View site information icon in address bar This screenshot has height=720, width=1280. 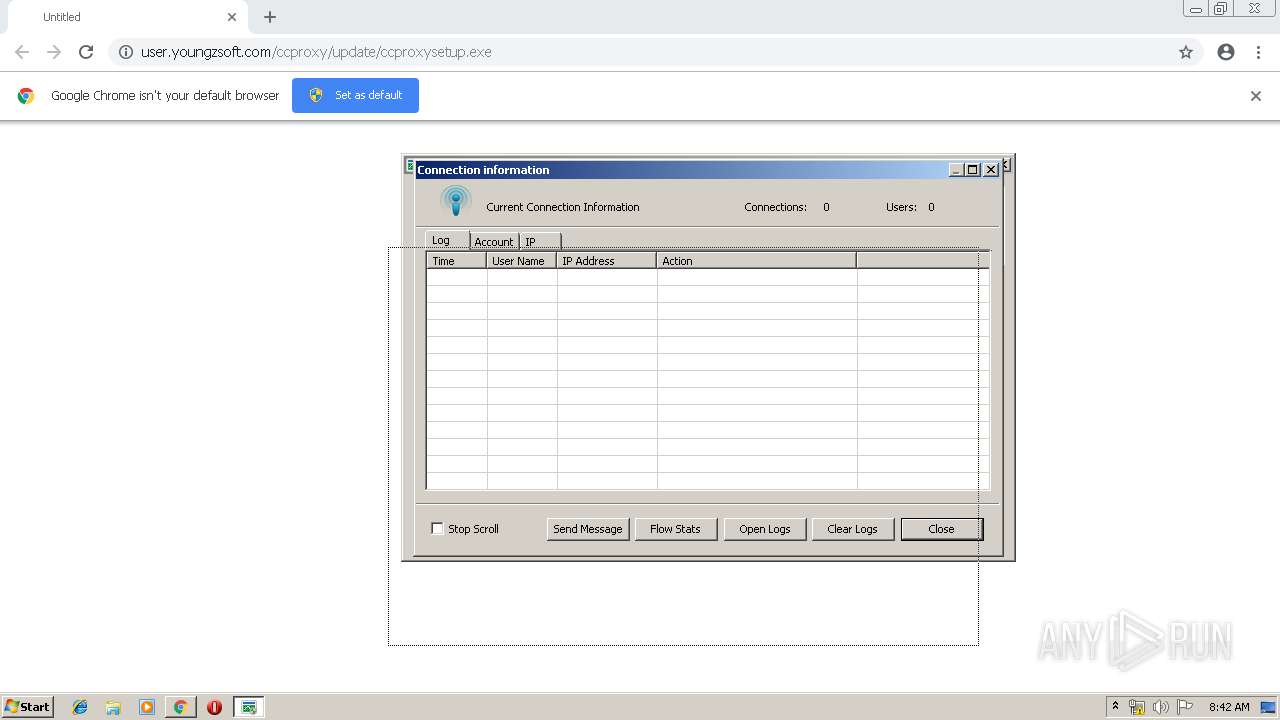[x=125, y=52]
